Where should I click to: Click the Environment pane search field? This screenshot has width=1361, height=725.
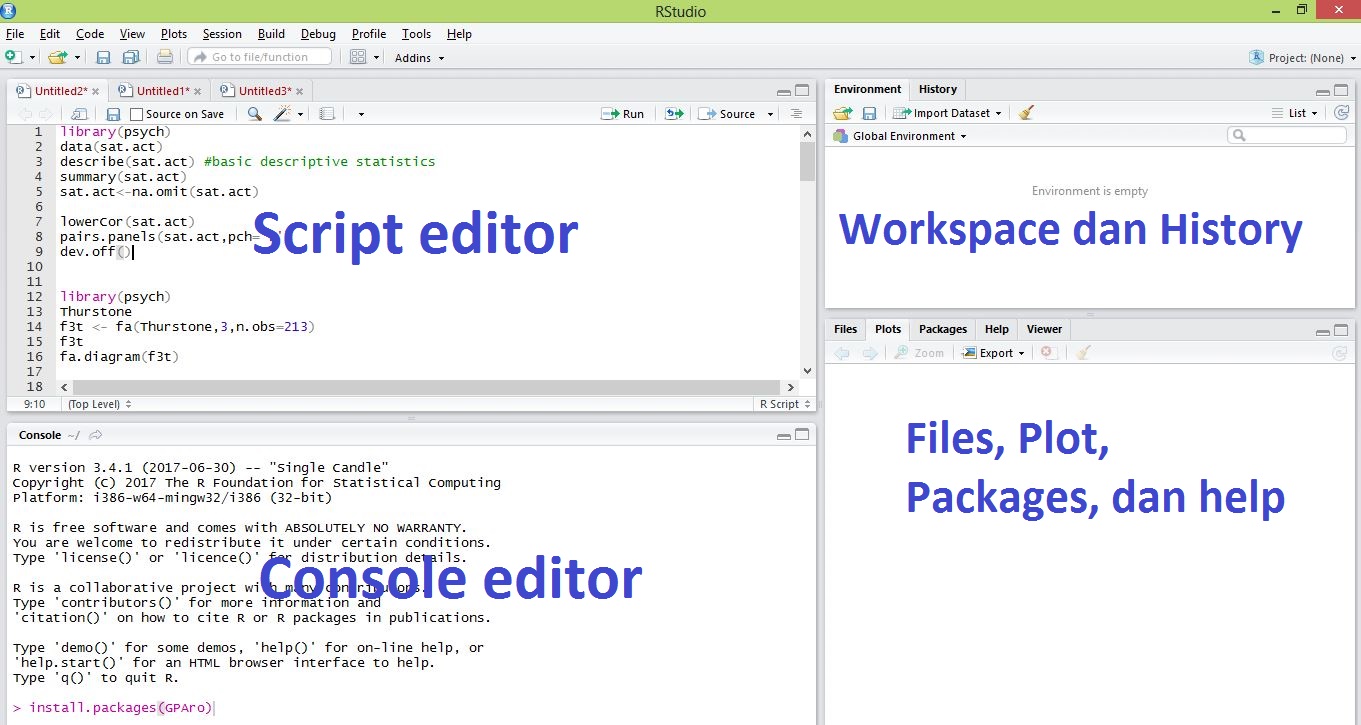[x=1286, y=134]
